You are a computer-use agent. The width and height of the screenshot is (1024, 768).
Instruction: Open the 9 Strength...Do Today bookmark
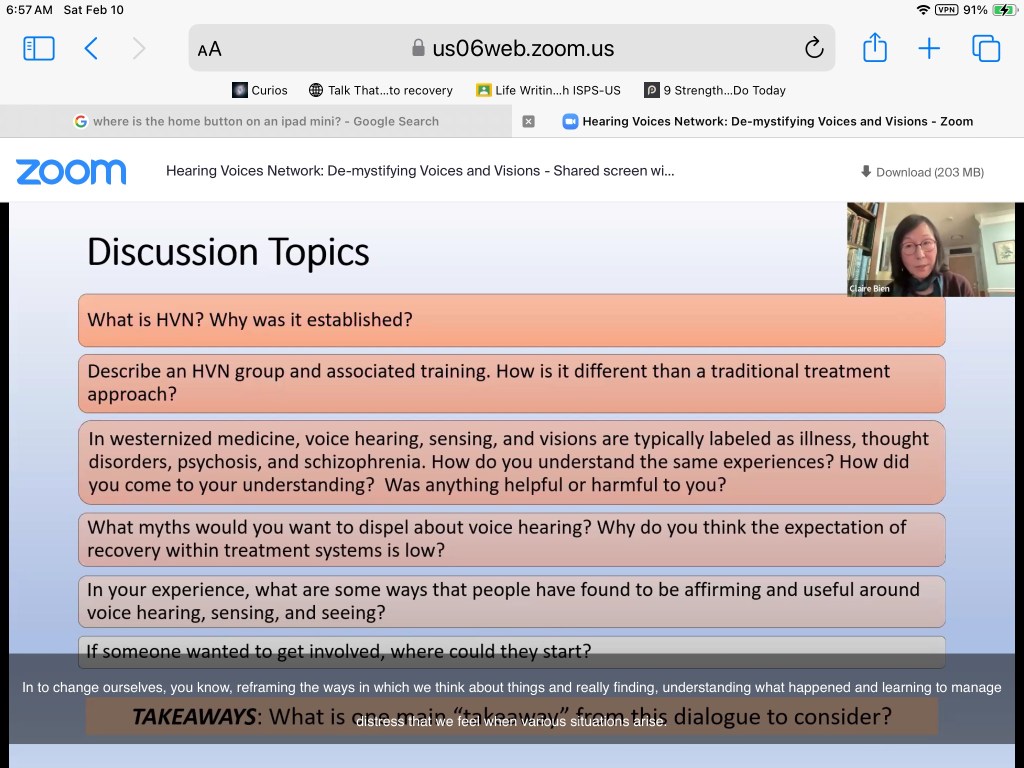(715, 90)
